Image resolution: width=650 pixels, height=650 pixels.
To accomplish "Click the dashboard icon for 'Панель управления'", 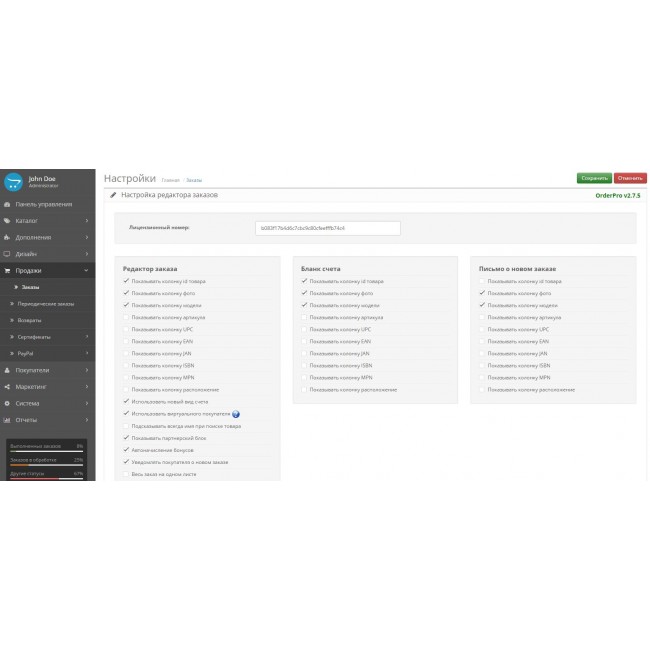I will 7,204.
